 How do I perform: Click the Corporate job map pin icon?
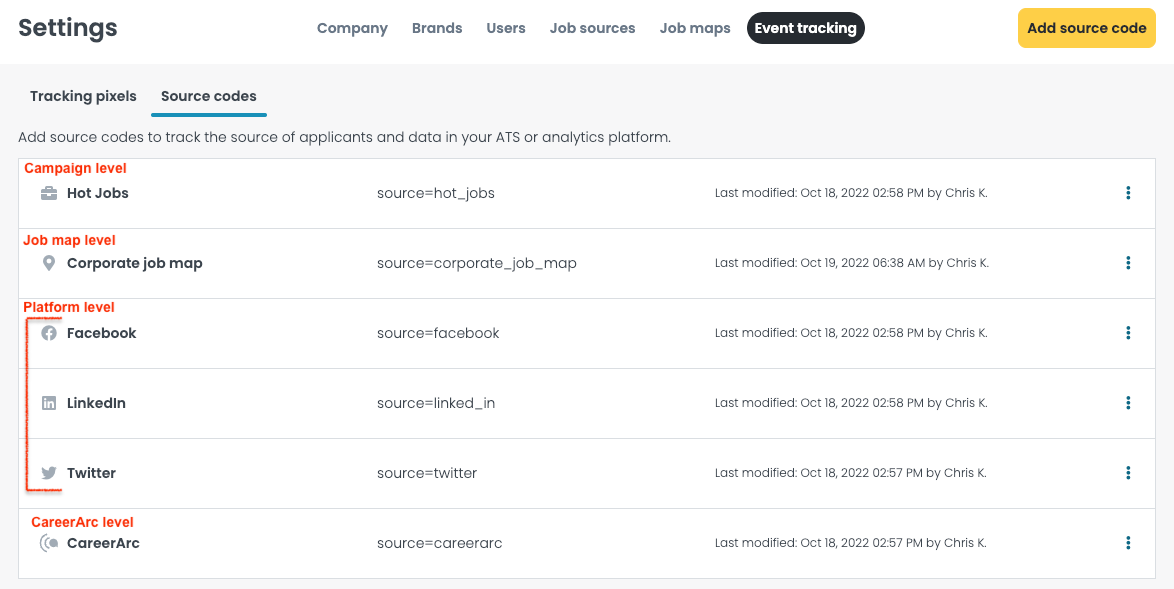48,263
